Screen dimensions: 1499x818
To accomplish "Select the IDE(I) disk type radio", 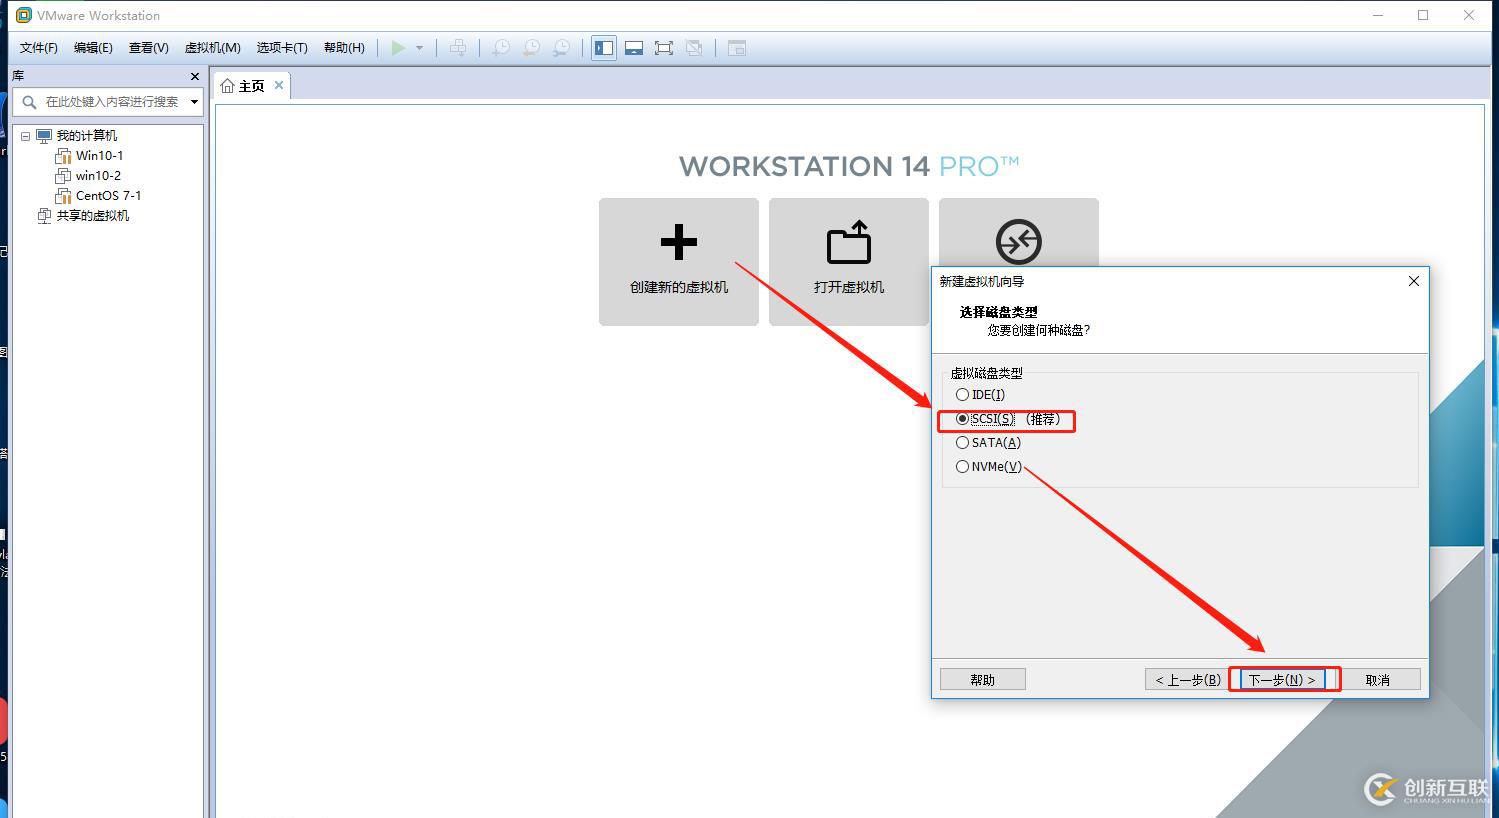I will [962, 395].
